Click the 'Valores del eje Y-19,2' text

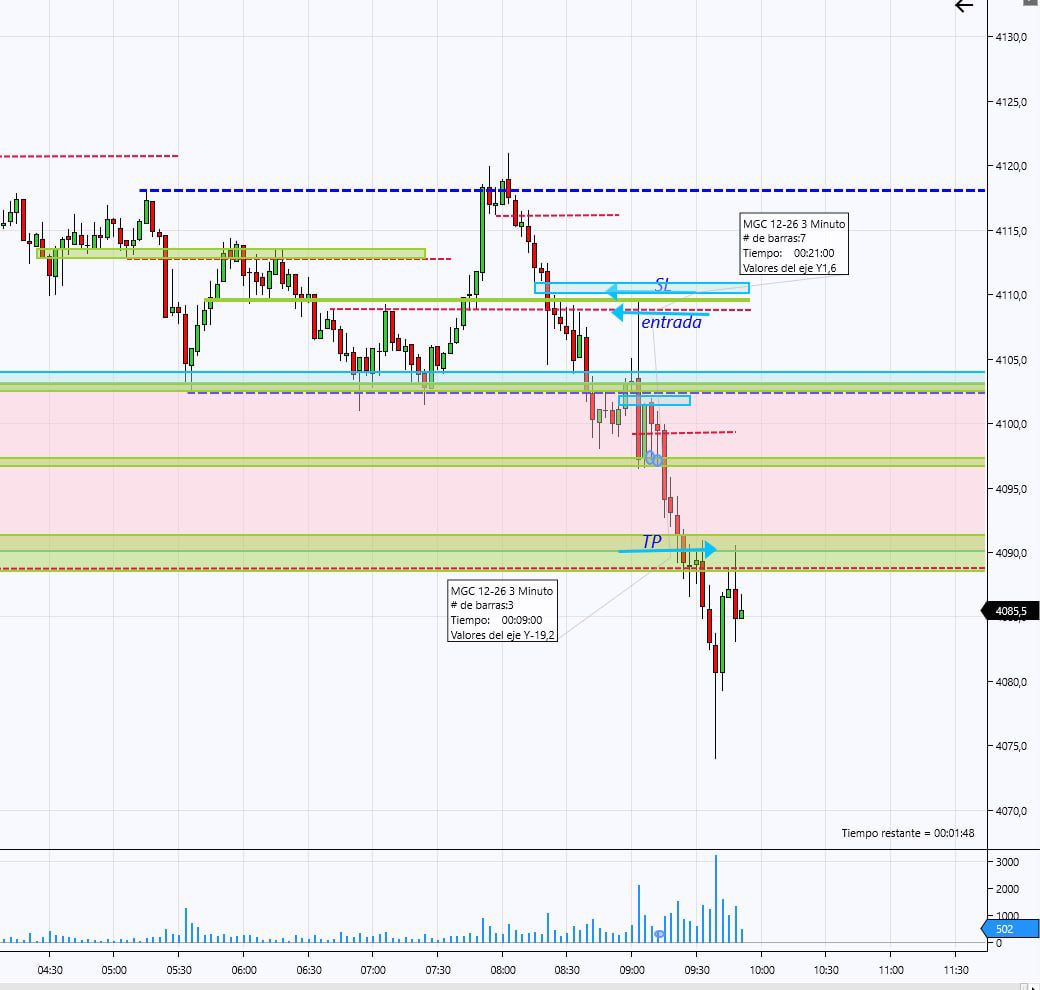[x=502, y=635]
